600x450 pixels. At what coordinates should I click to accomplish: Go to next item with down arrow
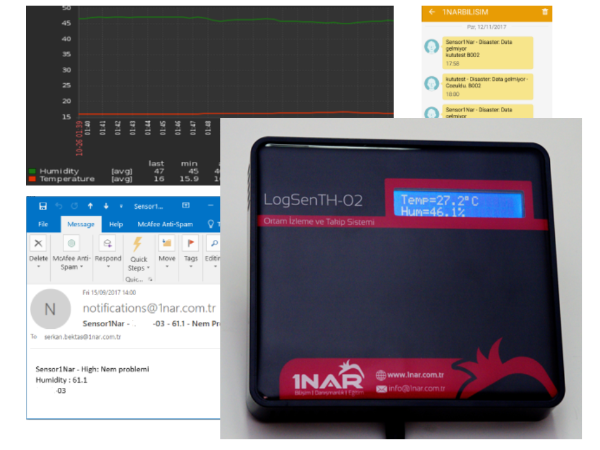(x=106, y=206)
